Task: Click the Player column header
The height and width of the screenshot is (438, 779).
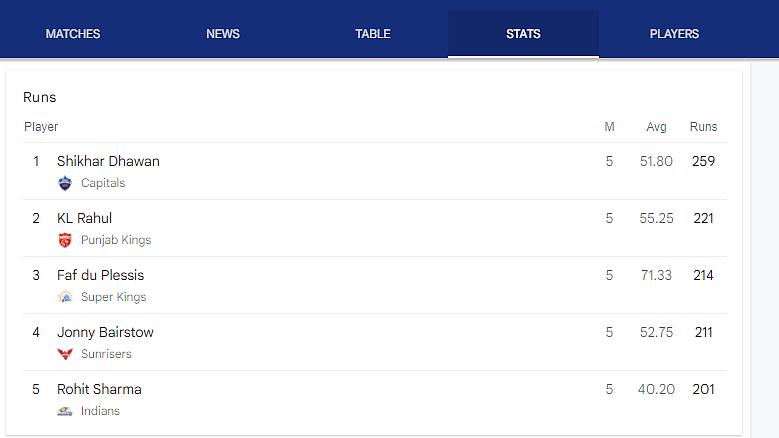Action: [x=41, y=127]
